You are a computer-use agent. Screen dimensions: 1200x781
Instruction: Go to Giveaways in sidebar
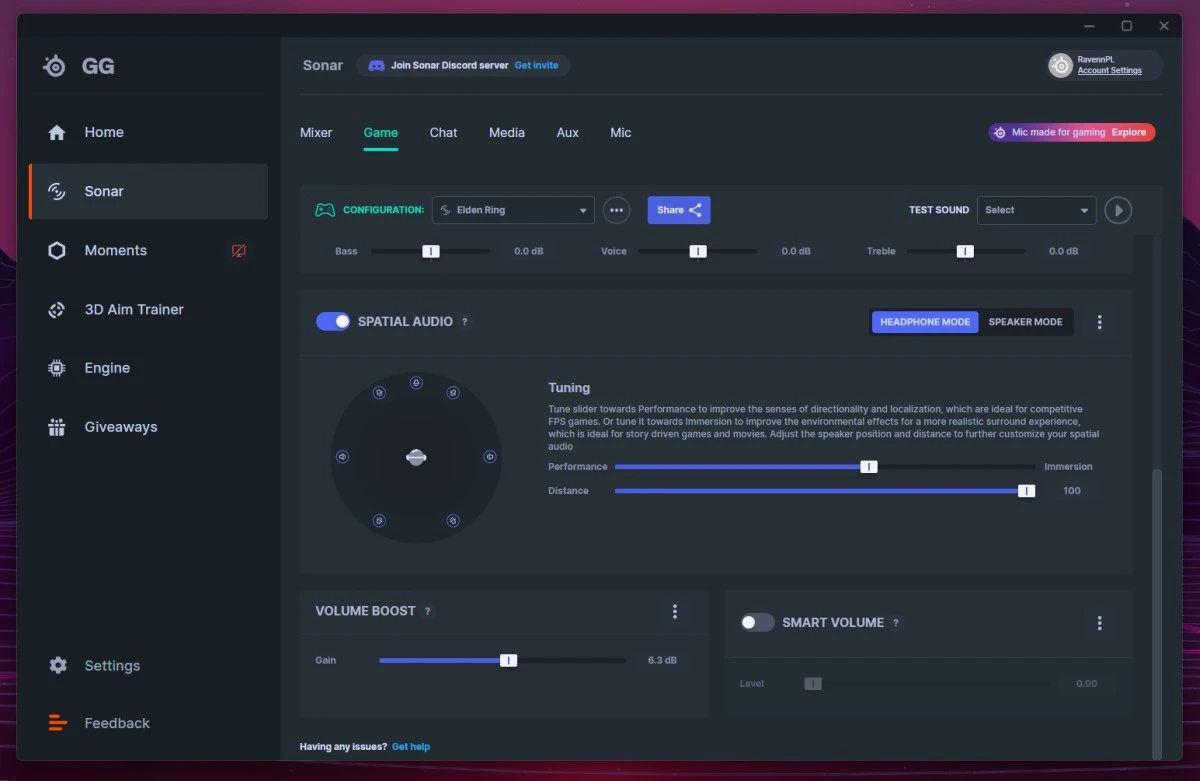click(x=120, y=427)
